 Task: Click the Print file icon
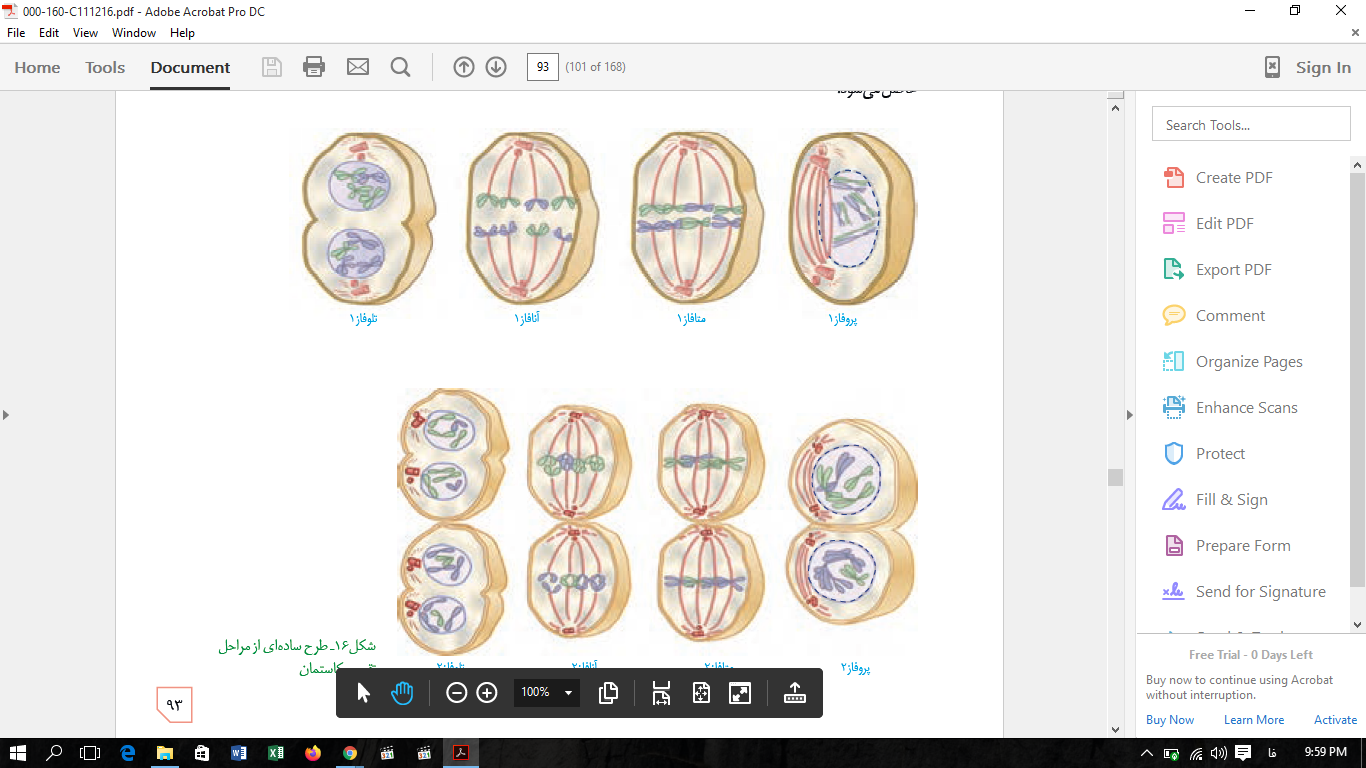[x=314, y=67]
